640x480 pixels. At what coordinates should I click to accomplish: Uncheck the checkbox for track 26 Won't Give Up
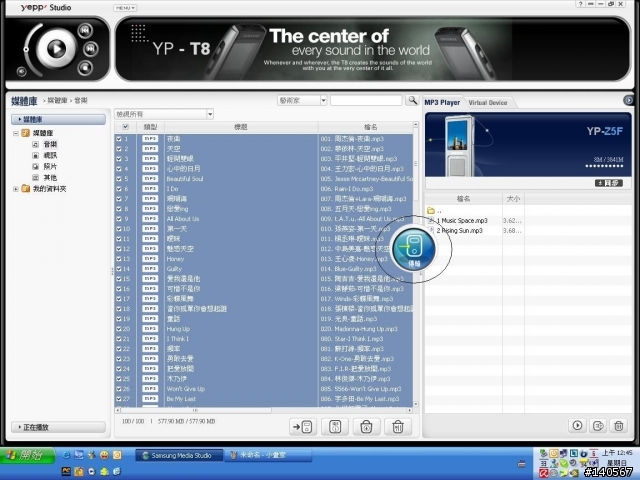[x=119, y=389]
